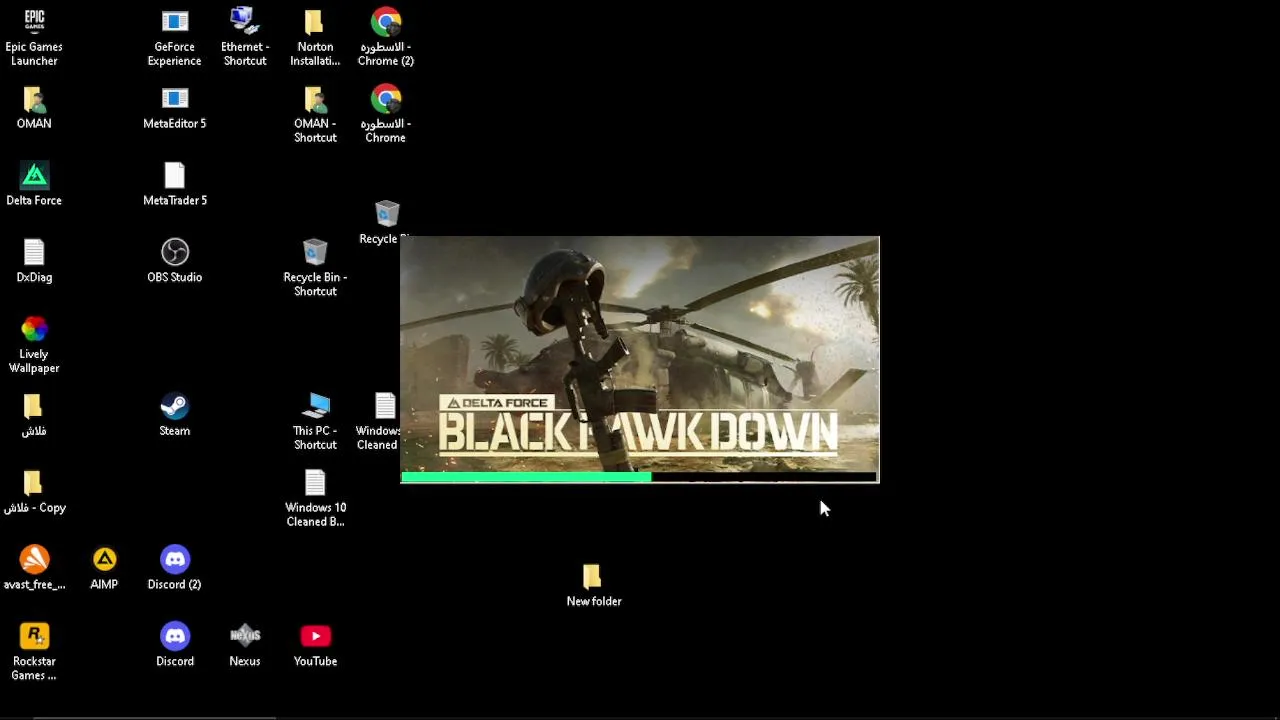Open the MetaEditor 5 icon
Screen dimensions: 1280x720
pos(174,108)
